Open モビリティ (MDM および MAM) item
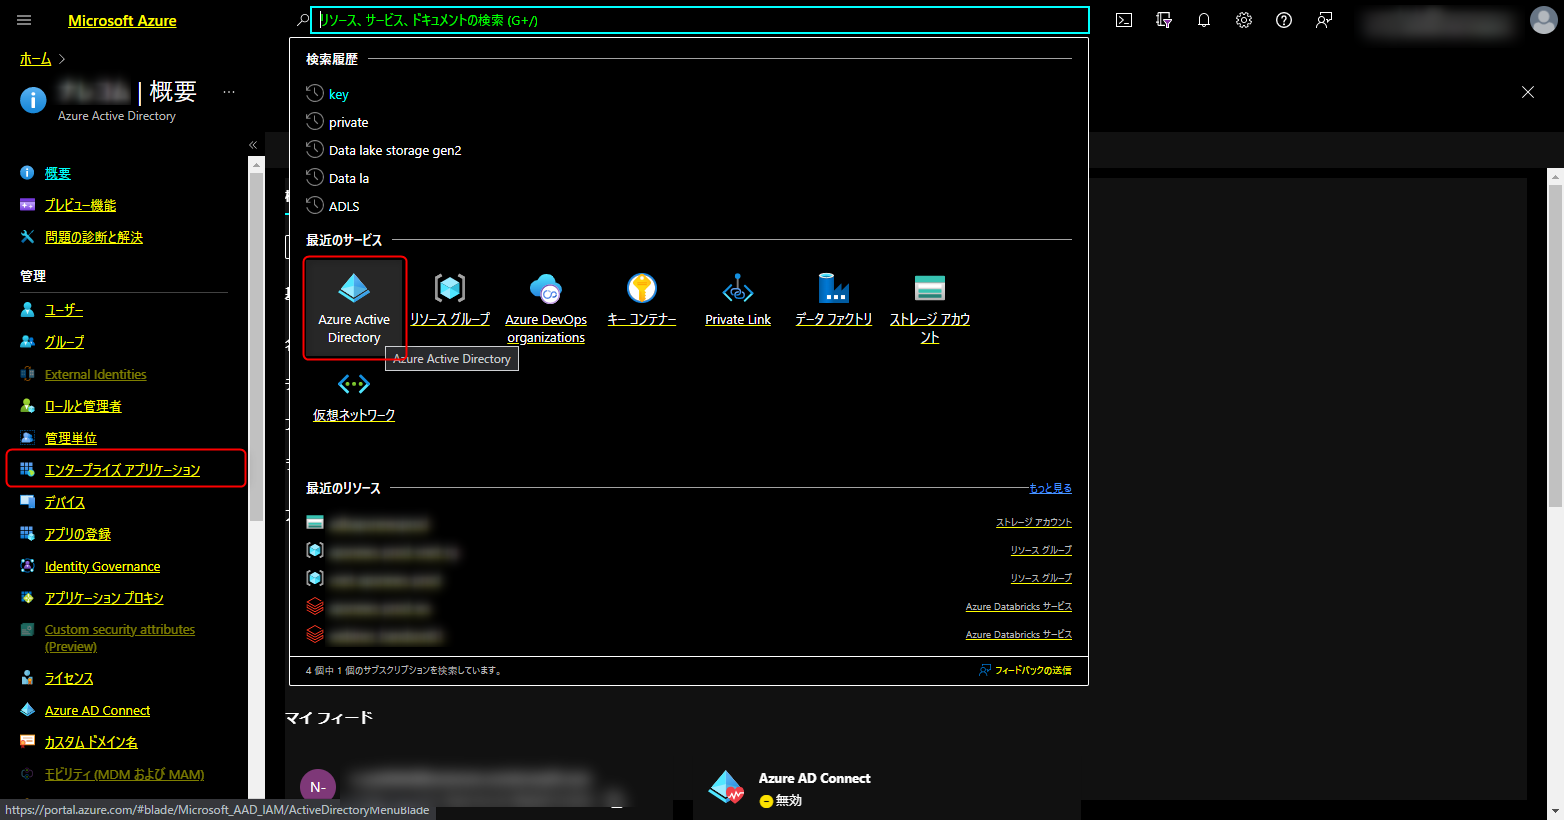This screenshot has height=820, width=1564. coord(125,774)
